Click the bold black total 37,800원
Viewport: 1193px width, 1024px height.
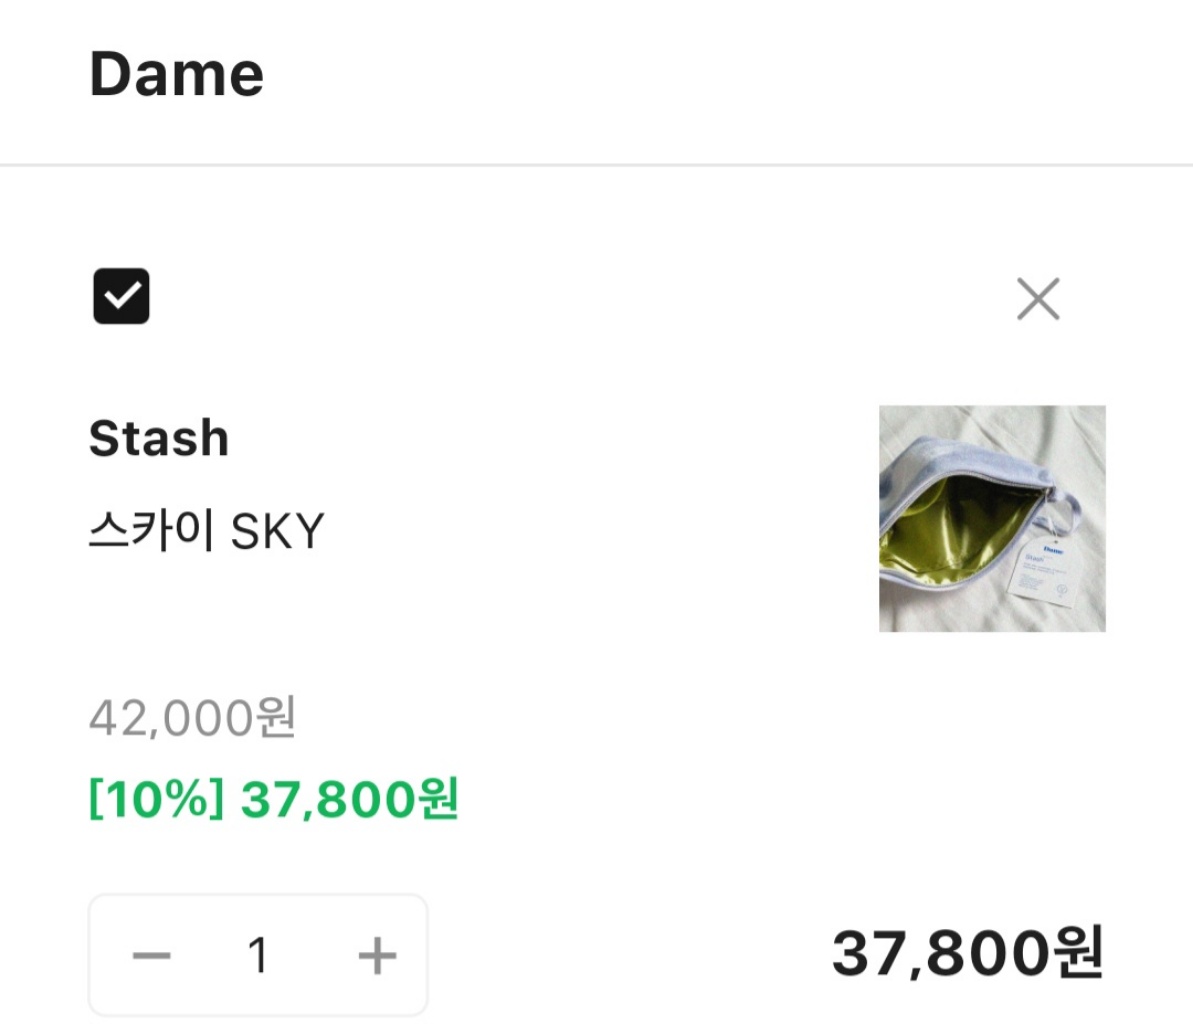click(967, 953)
